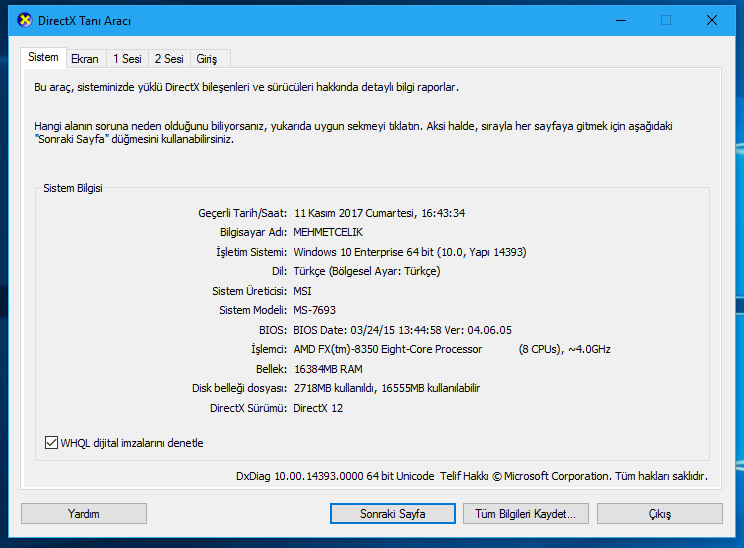Click the 2718MB kullanıldı page file text
This screenshot has width=744, height=548.
pos(334,388)
